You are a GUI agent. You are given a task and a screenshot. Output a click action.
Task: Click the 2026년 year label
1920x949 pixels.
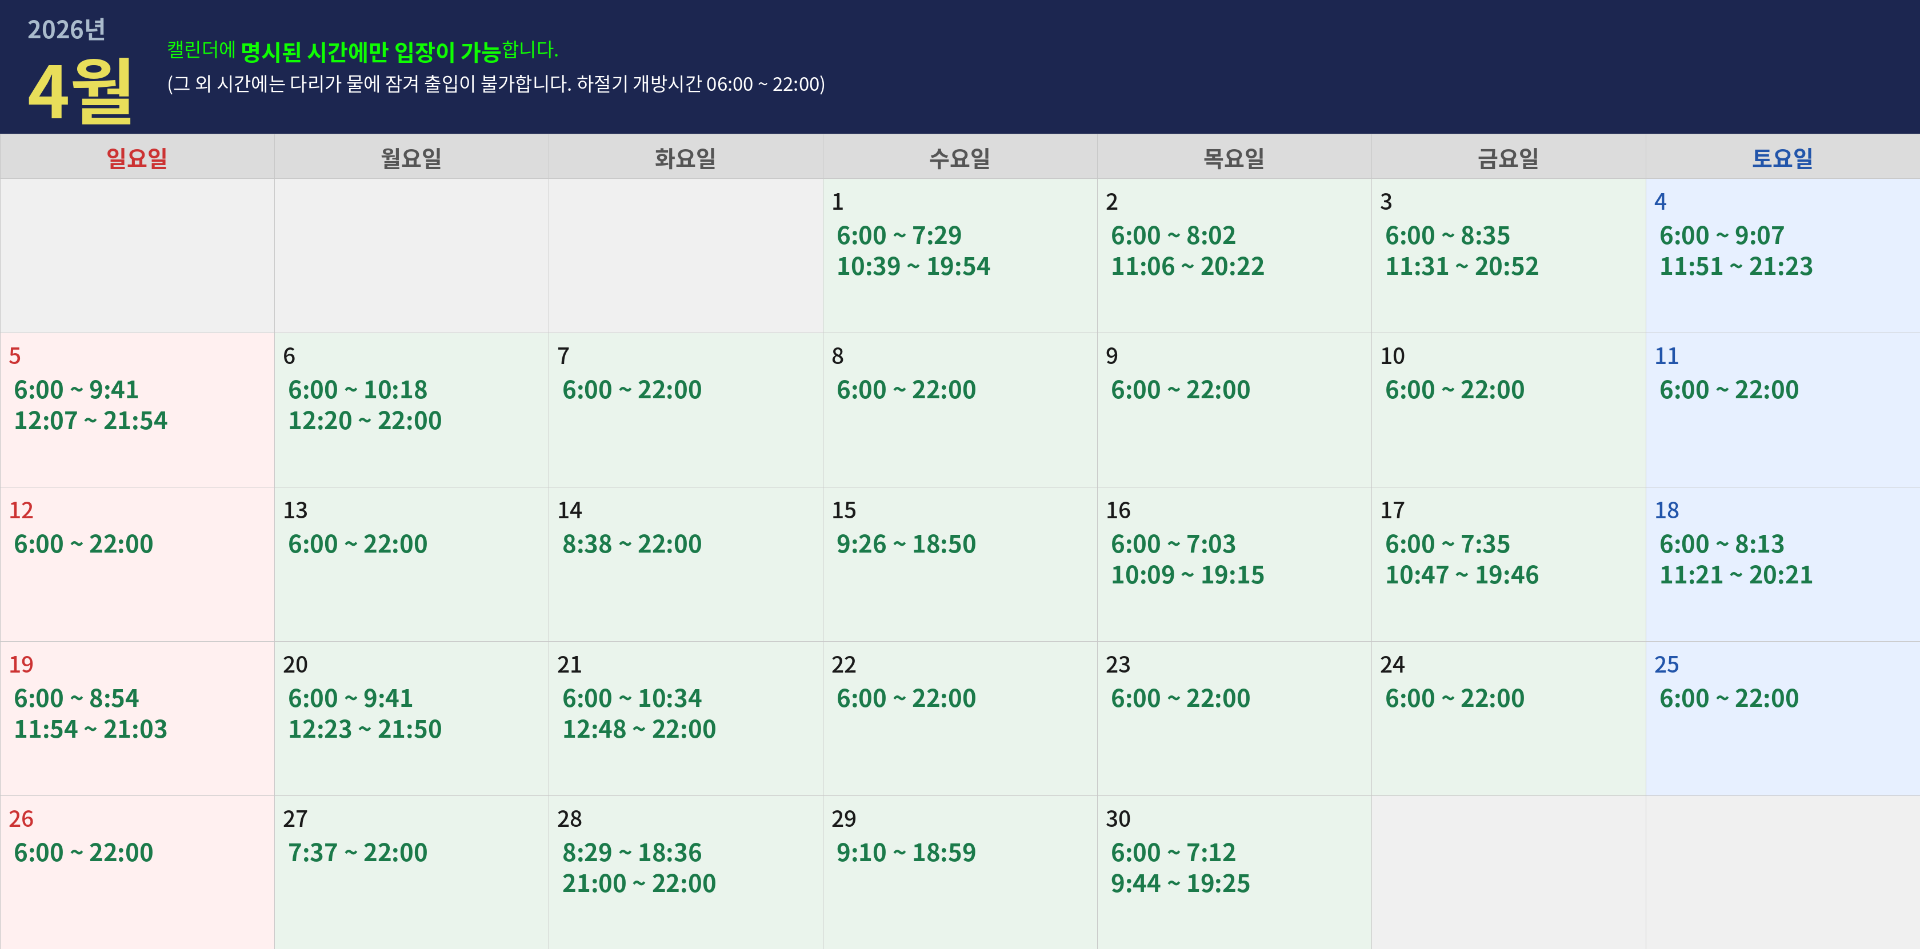(x=66, y=30)
